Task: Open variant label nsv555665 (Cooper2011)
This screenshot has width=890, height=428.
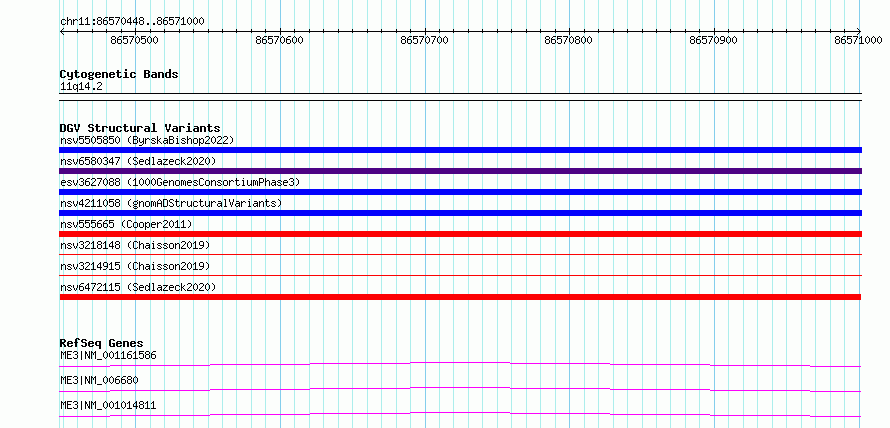Action: [x=126, y=224]
